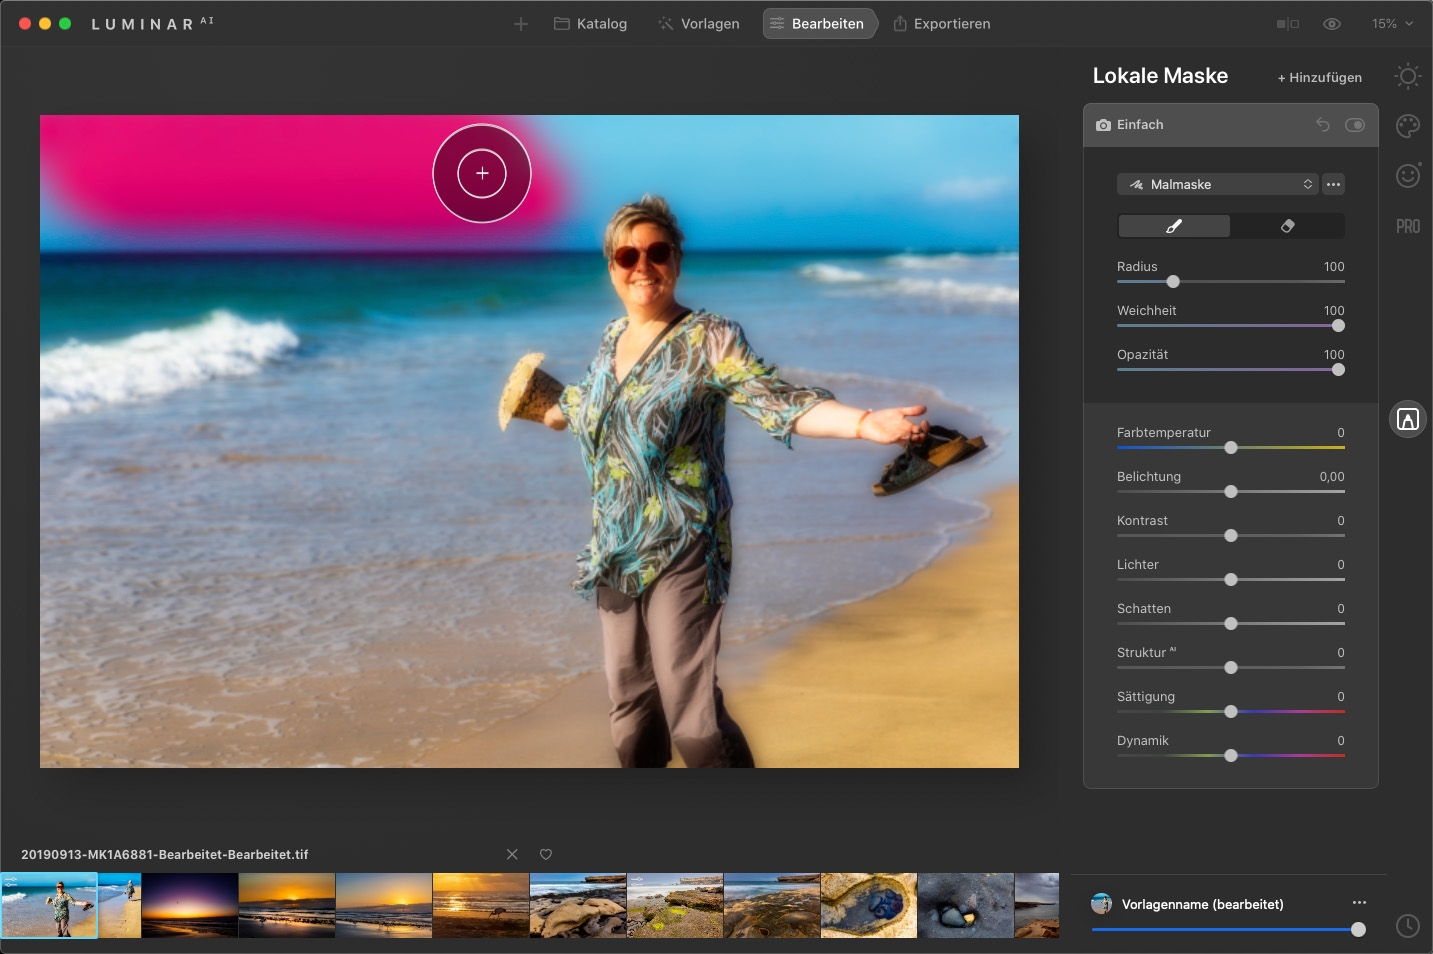1433x954 pixels.
Task: Select the eraser mask mode
Action: pos(1287,226)
